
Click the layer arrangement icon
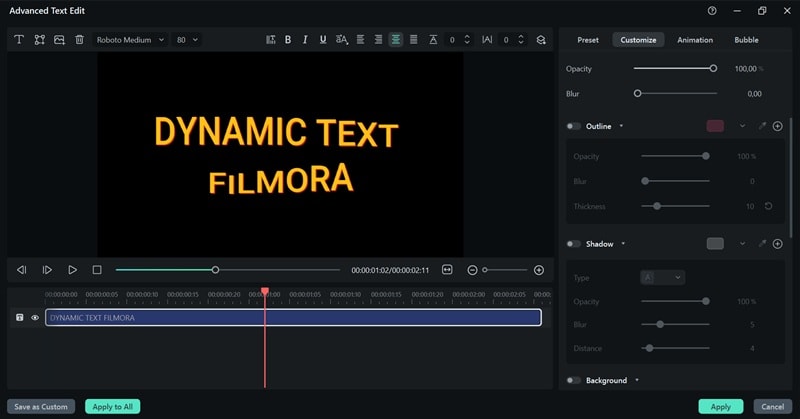(x=541, y=40)
